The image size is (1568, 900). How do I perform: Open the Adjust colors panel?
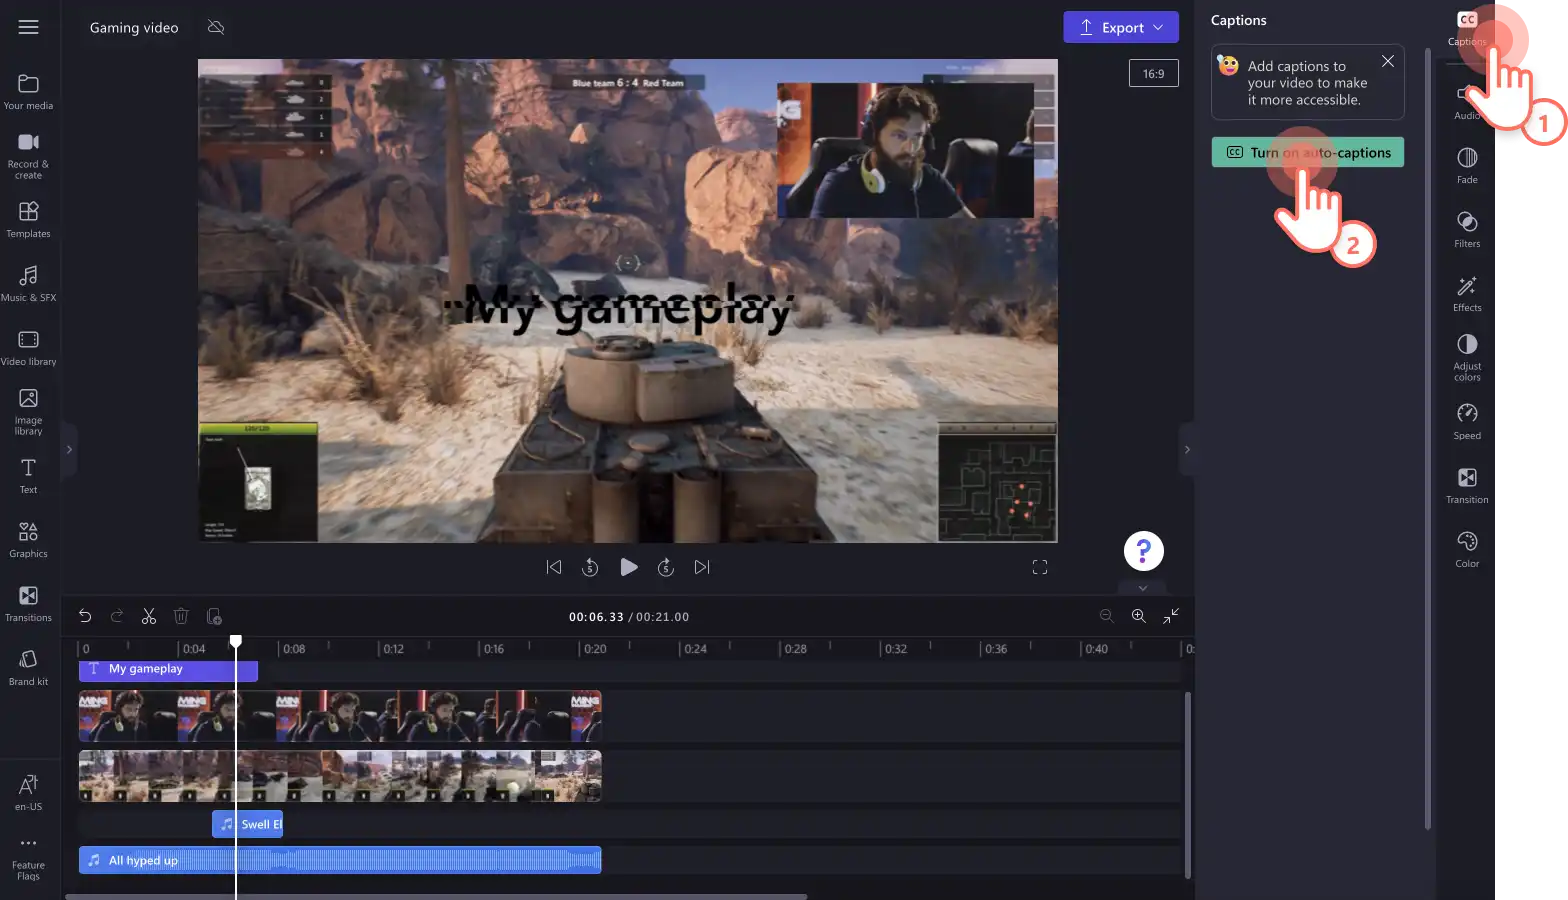click(x=1466, y=357)
